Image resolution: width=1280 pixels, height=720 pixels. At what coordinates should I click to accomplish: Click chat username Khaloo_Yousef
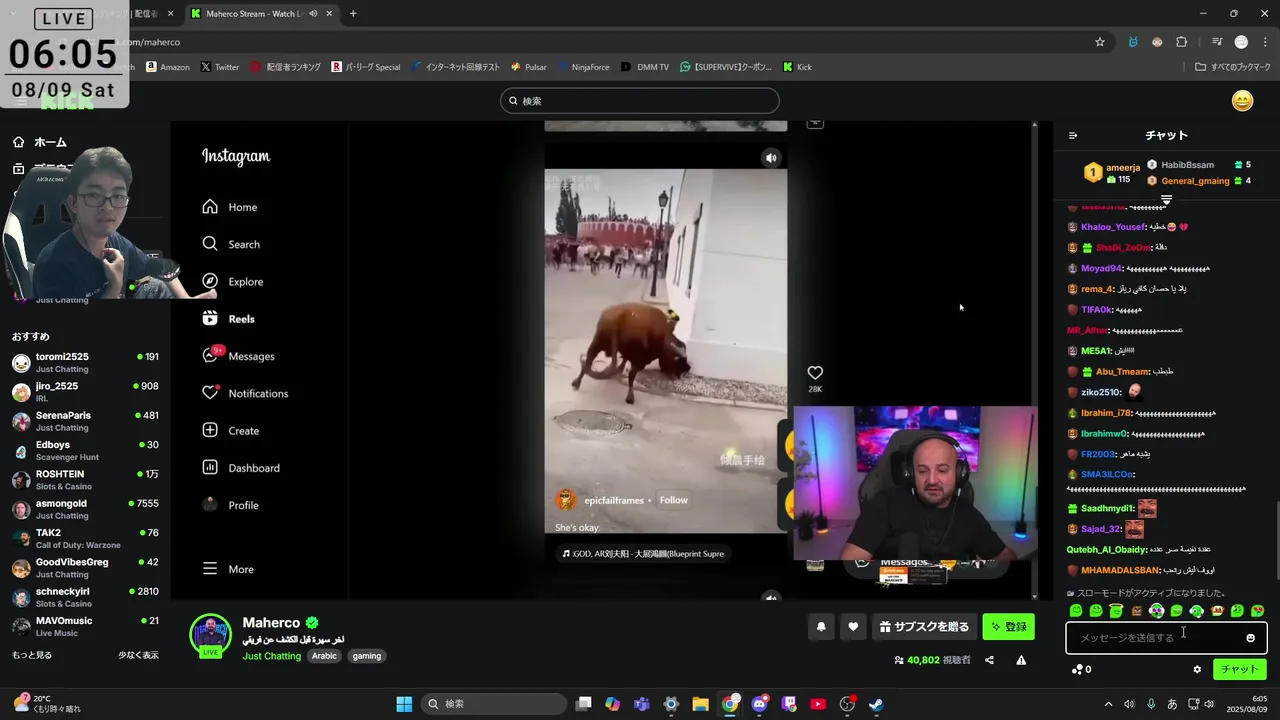(x=1112, y=227)
